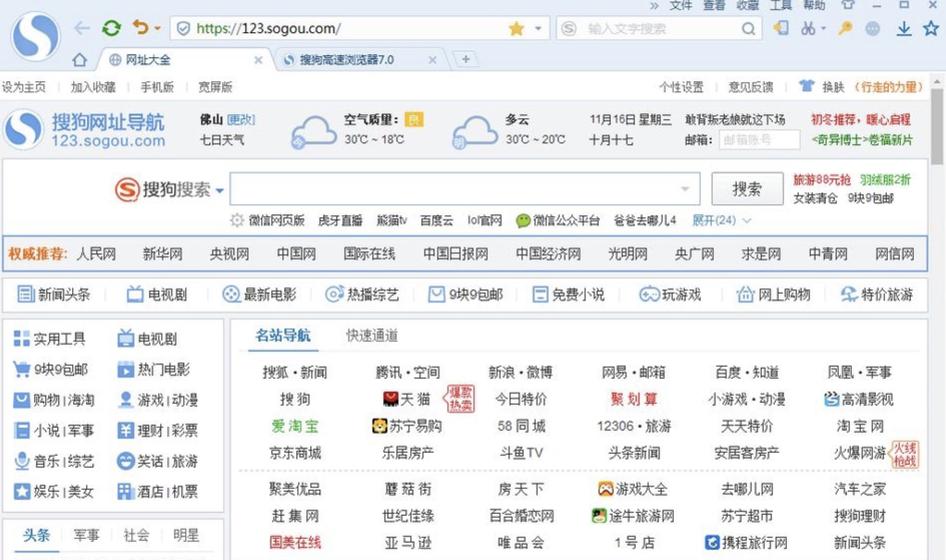
Task: Open the scissors tool dropdown arrow
Action: point(824,28)
